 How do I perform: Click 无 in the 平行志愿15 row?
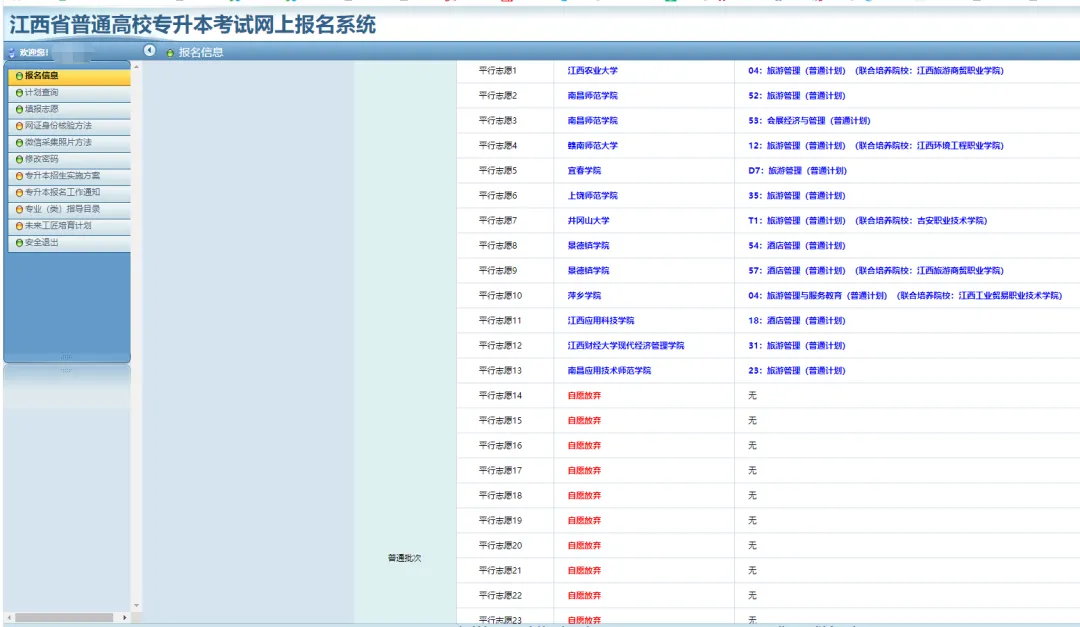tap(752, 420)
